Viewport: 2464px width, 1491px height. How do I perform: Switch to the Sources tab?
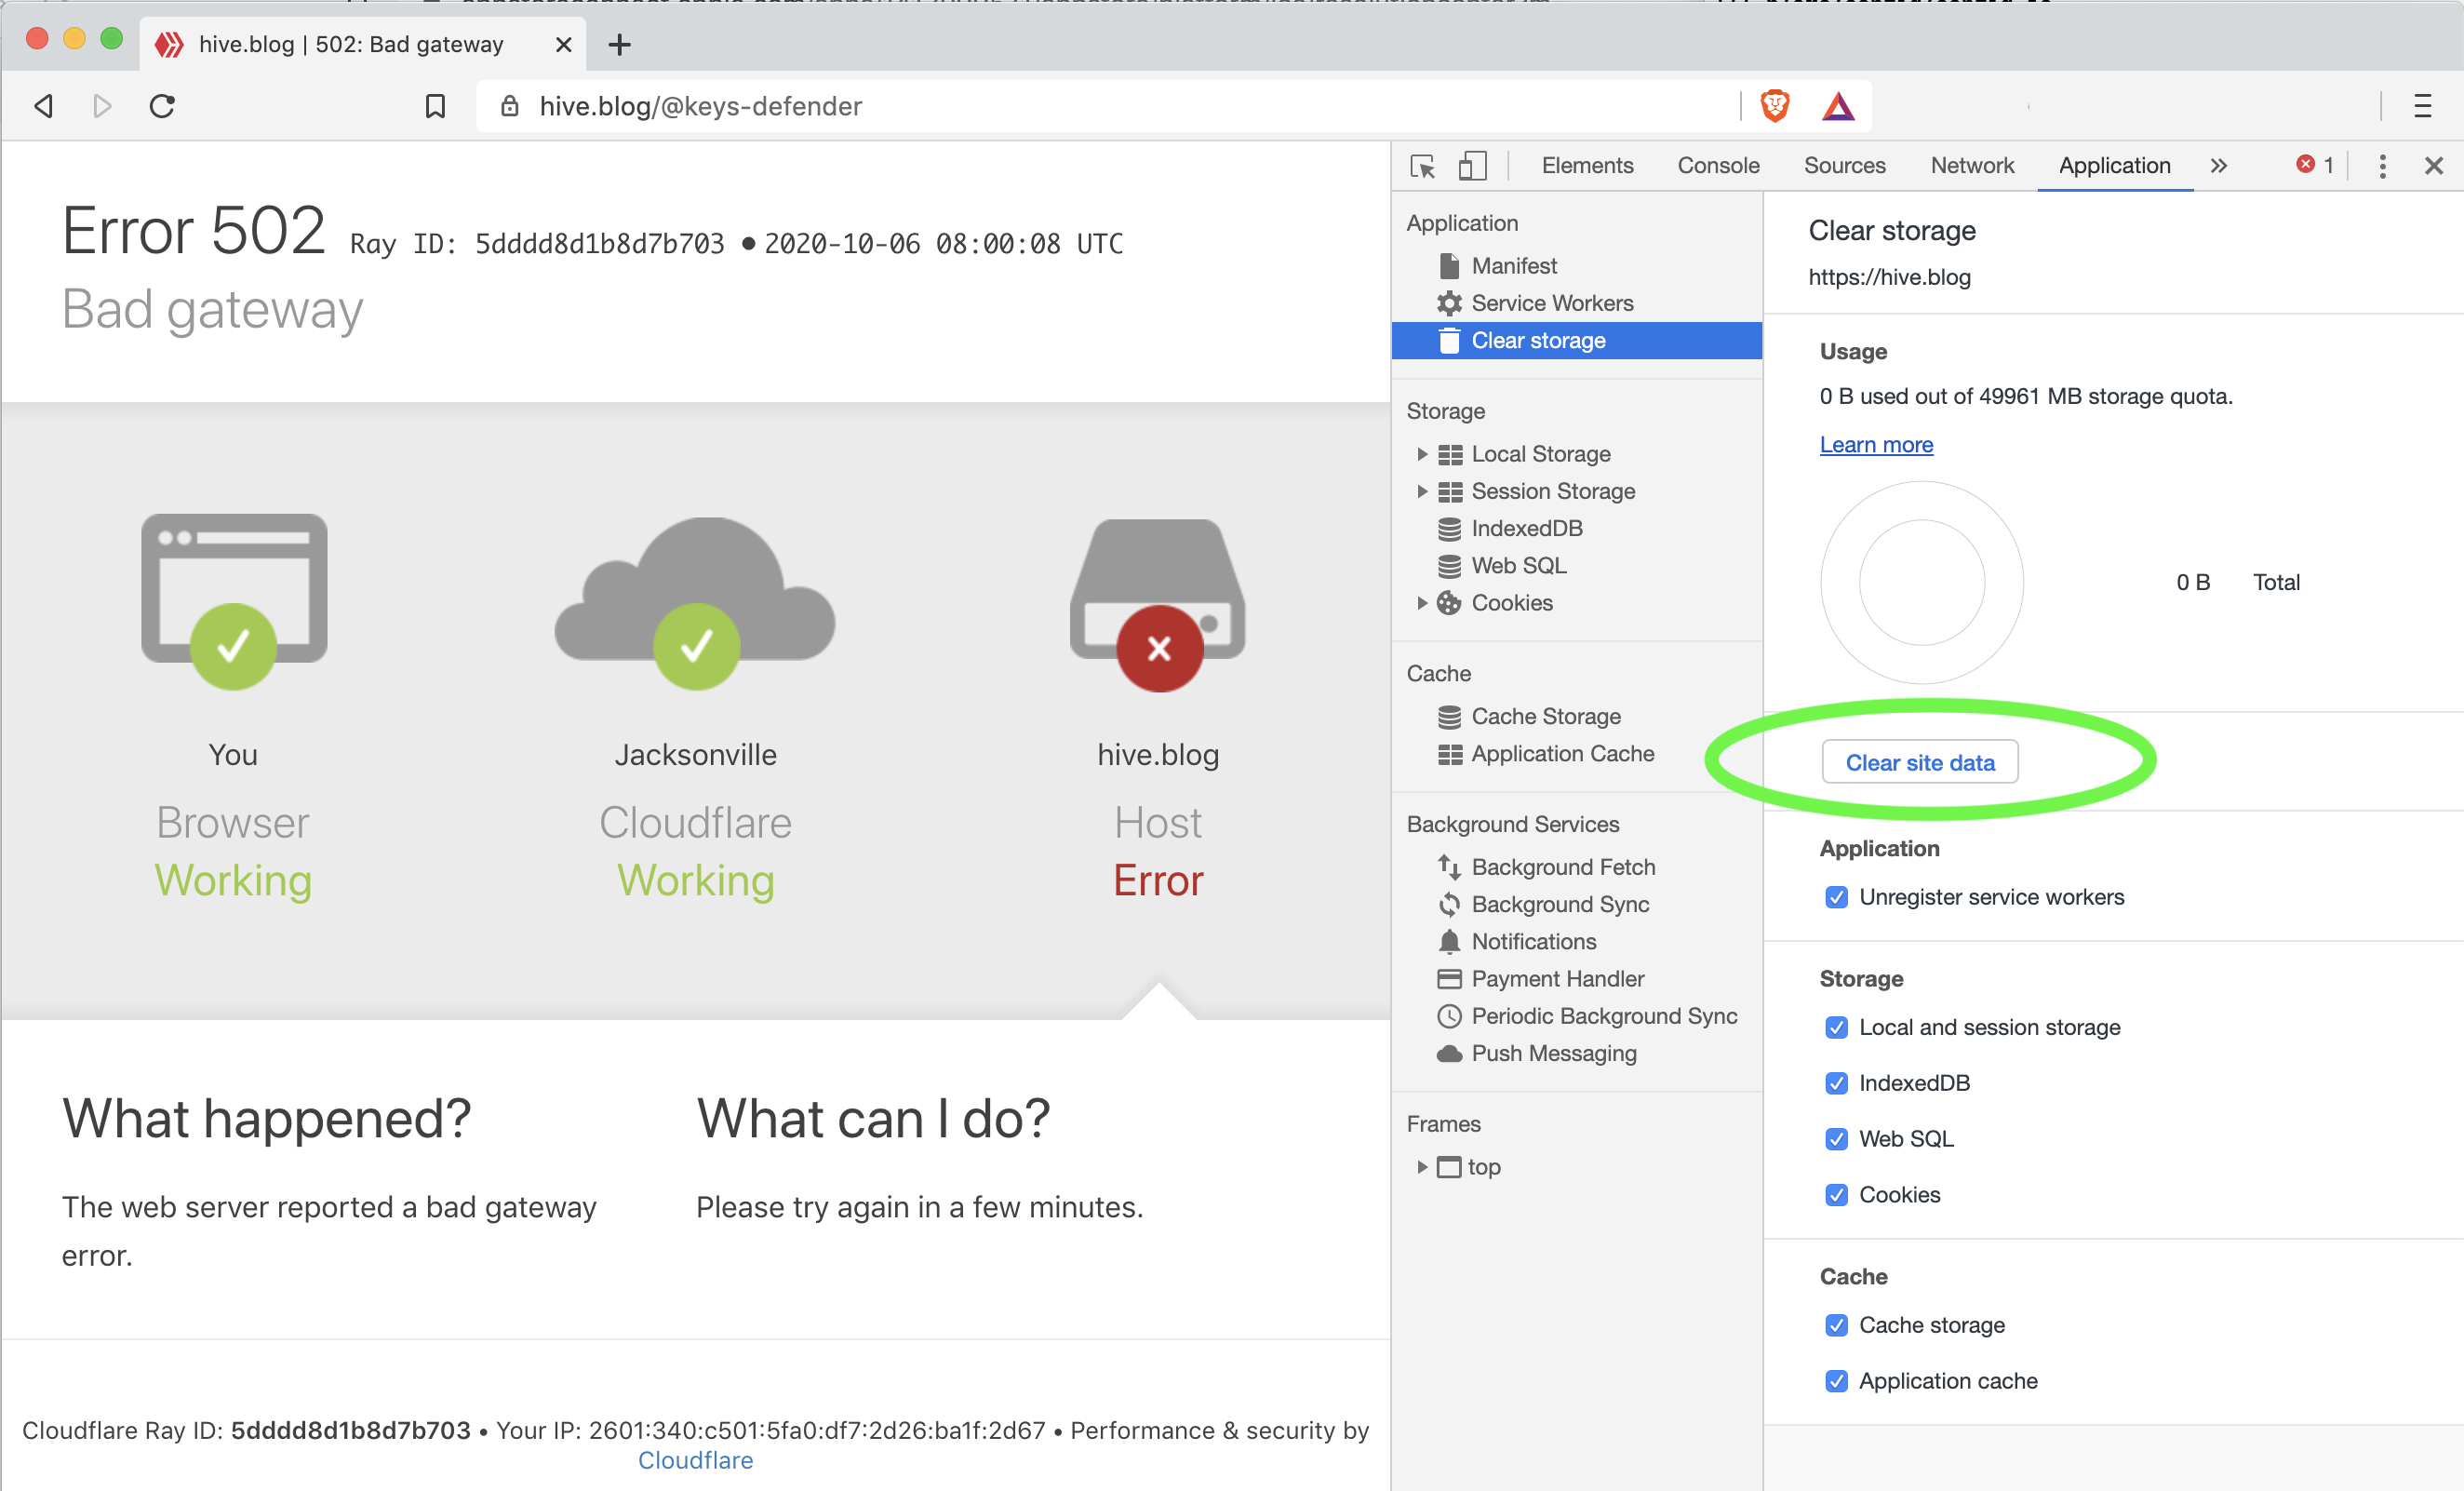coord(1844,166)
